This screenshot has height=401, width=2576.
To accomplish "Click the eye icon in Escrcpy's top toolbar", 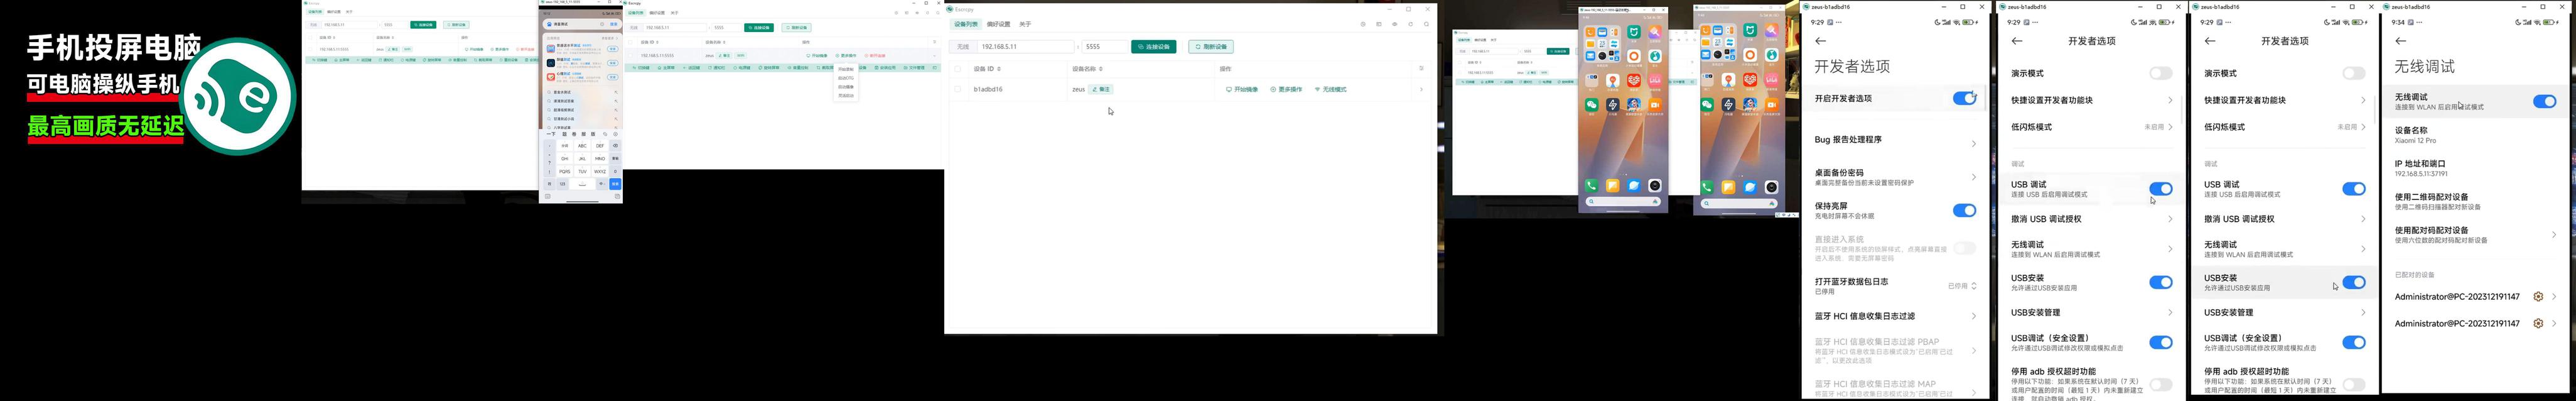I will pos(1394,24).
